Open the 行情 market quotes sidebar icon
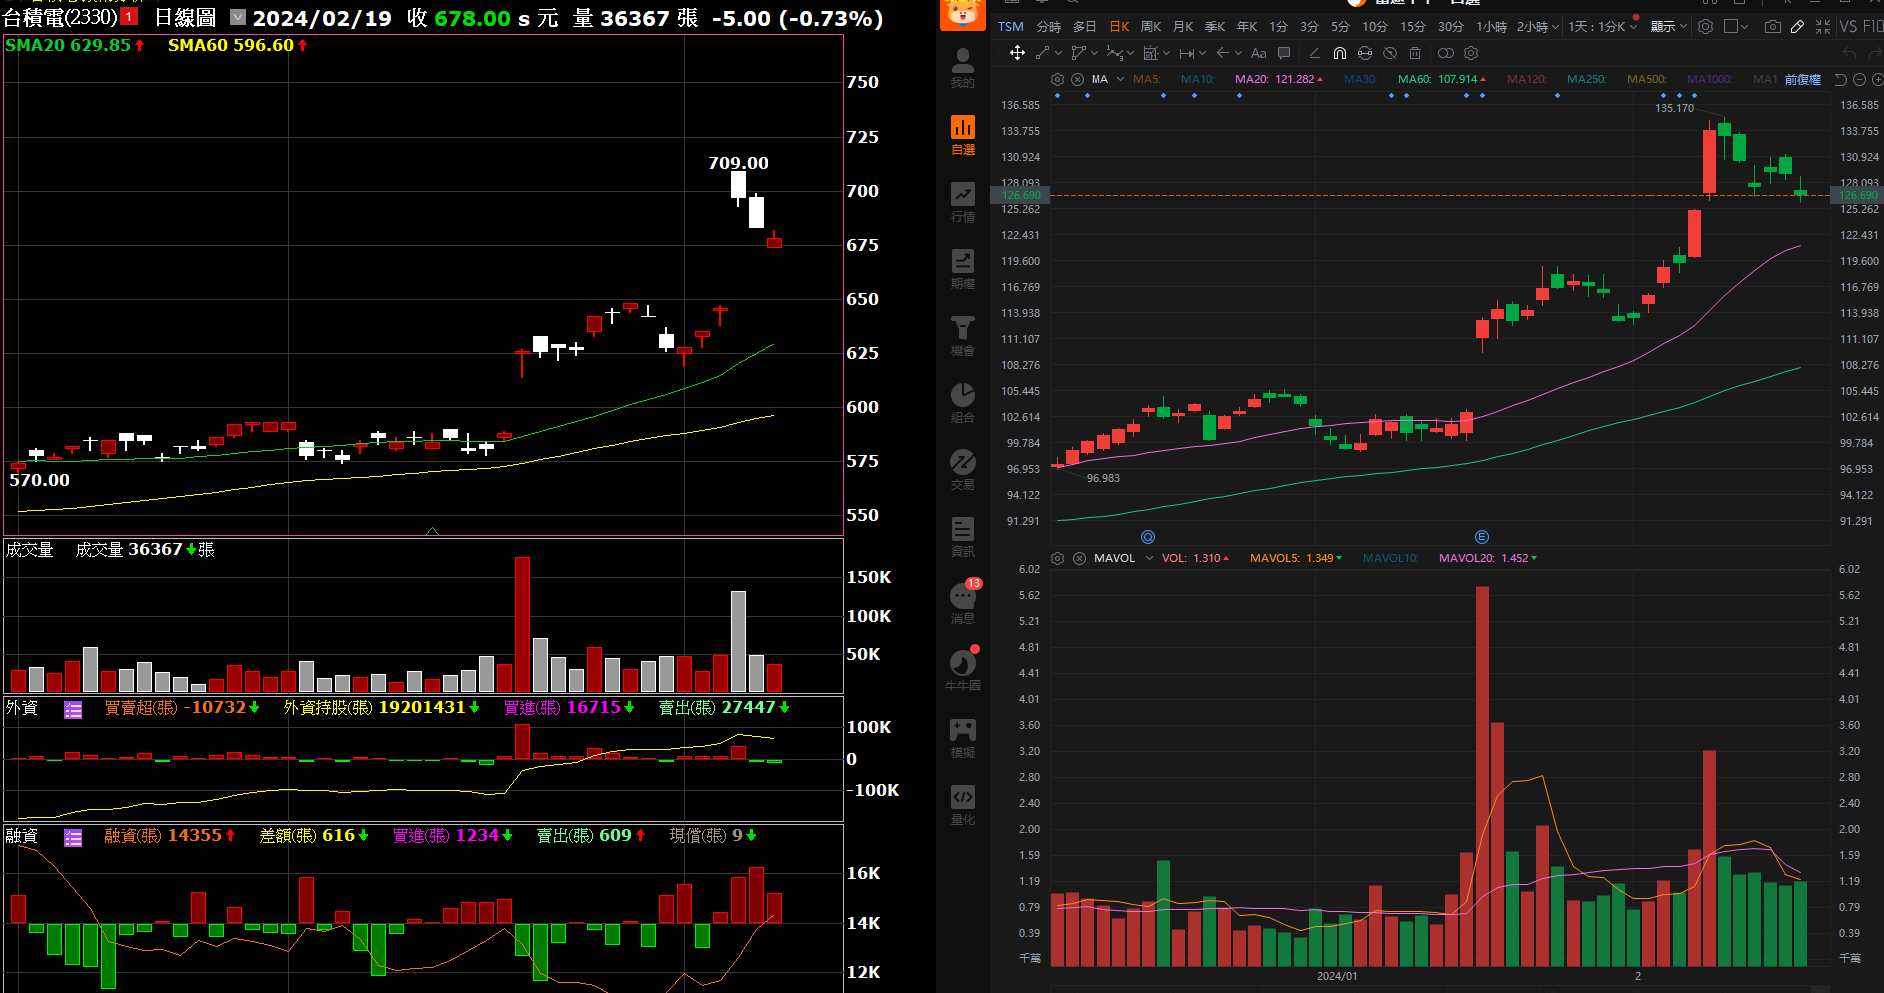 pos(962,202)
